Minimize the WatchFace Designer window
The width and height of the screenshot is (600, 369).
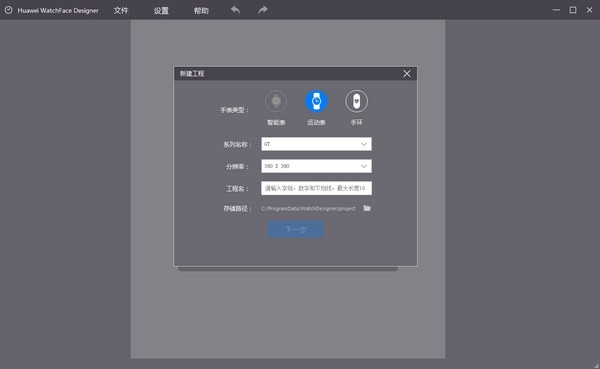556,10
